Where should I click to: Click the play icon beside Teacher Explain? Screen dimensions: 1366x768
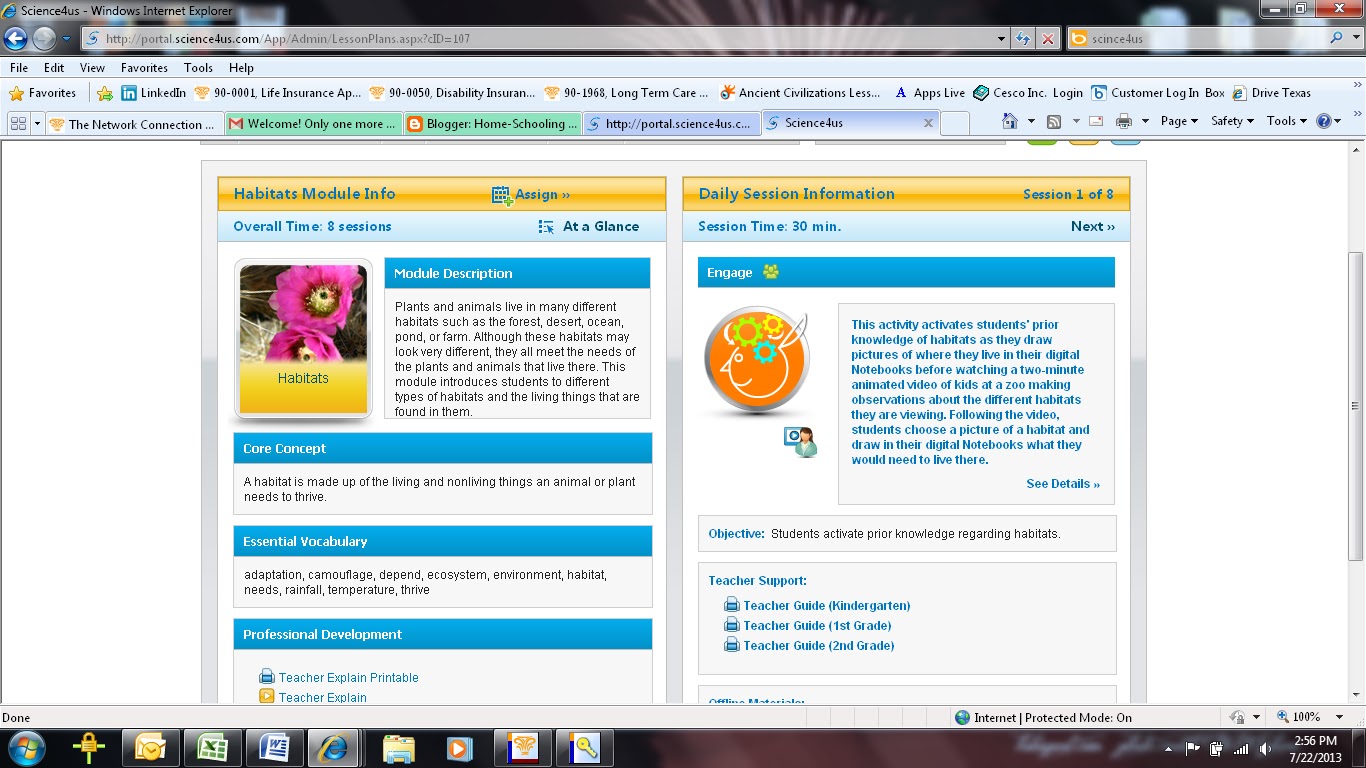[x=267, y=697]
